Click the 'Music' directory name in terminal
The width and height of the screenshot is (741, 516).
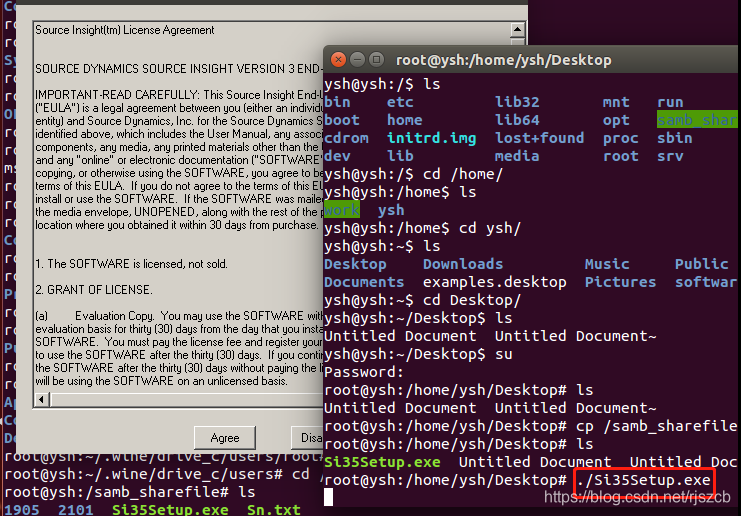(x=607, y=264)
